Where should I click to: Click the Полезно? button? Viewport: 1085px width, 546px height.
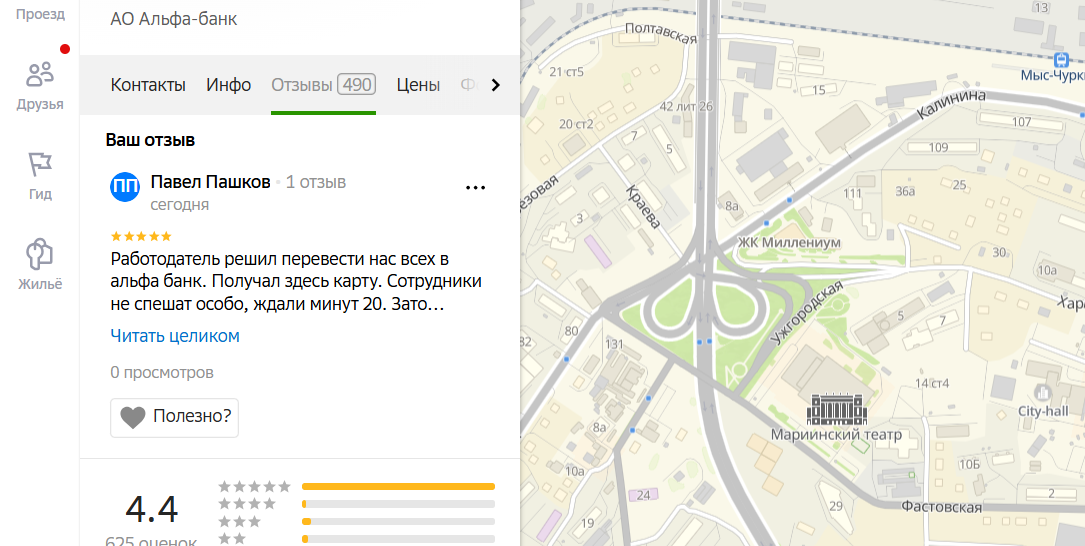click(174, 417)
